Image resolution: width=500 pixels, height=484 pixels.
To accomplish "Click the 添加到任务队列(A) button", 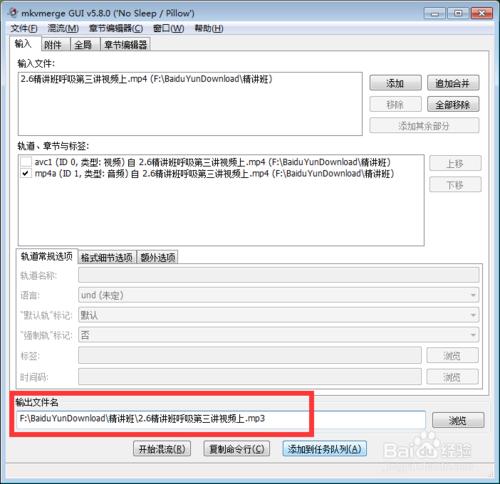I will [x=325, y=449].
